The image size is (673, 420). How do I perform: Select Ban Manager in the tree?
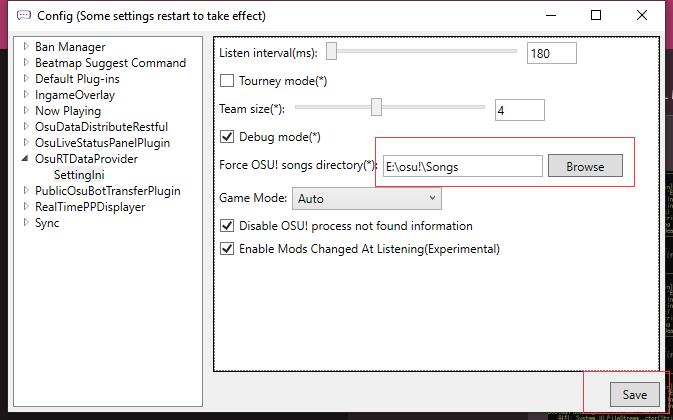click(x=70, y=47)
